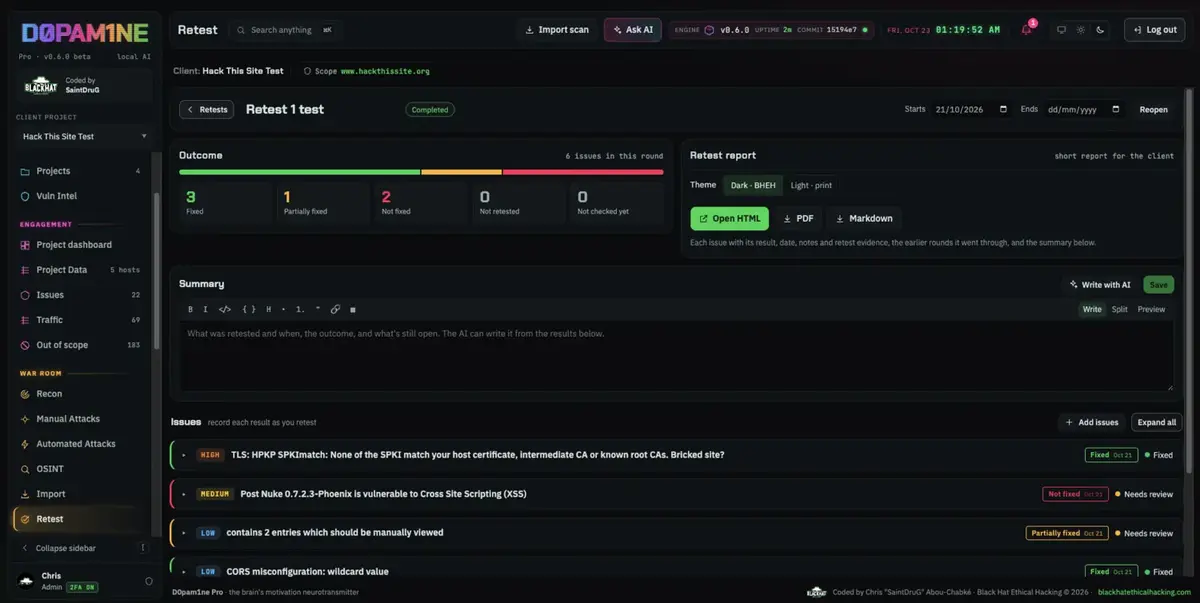This screenshot has height=603, width=1200.
Task: Open OSINT from the sidebar
Action: 80,469
